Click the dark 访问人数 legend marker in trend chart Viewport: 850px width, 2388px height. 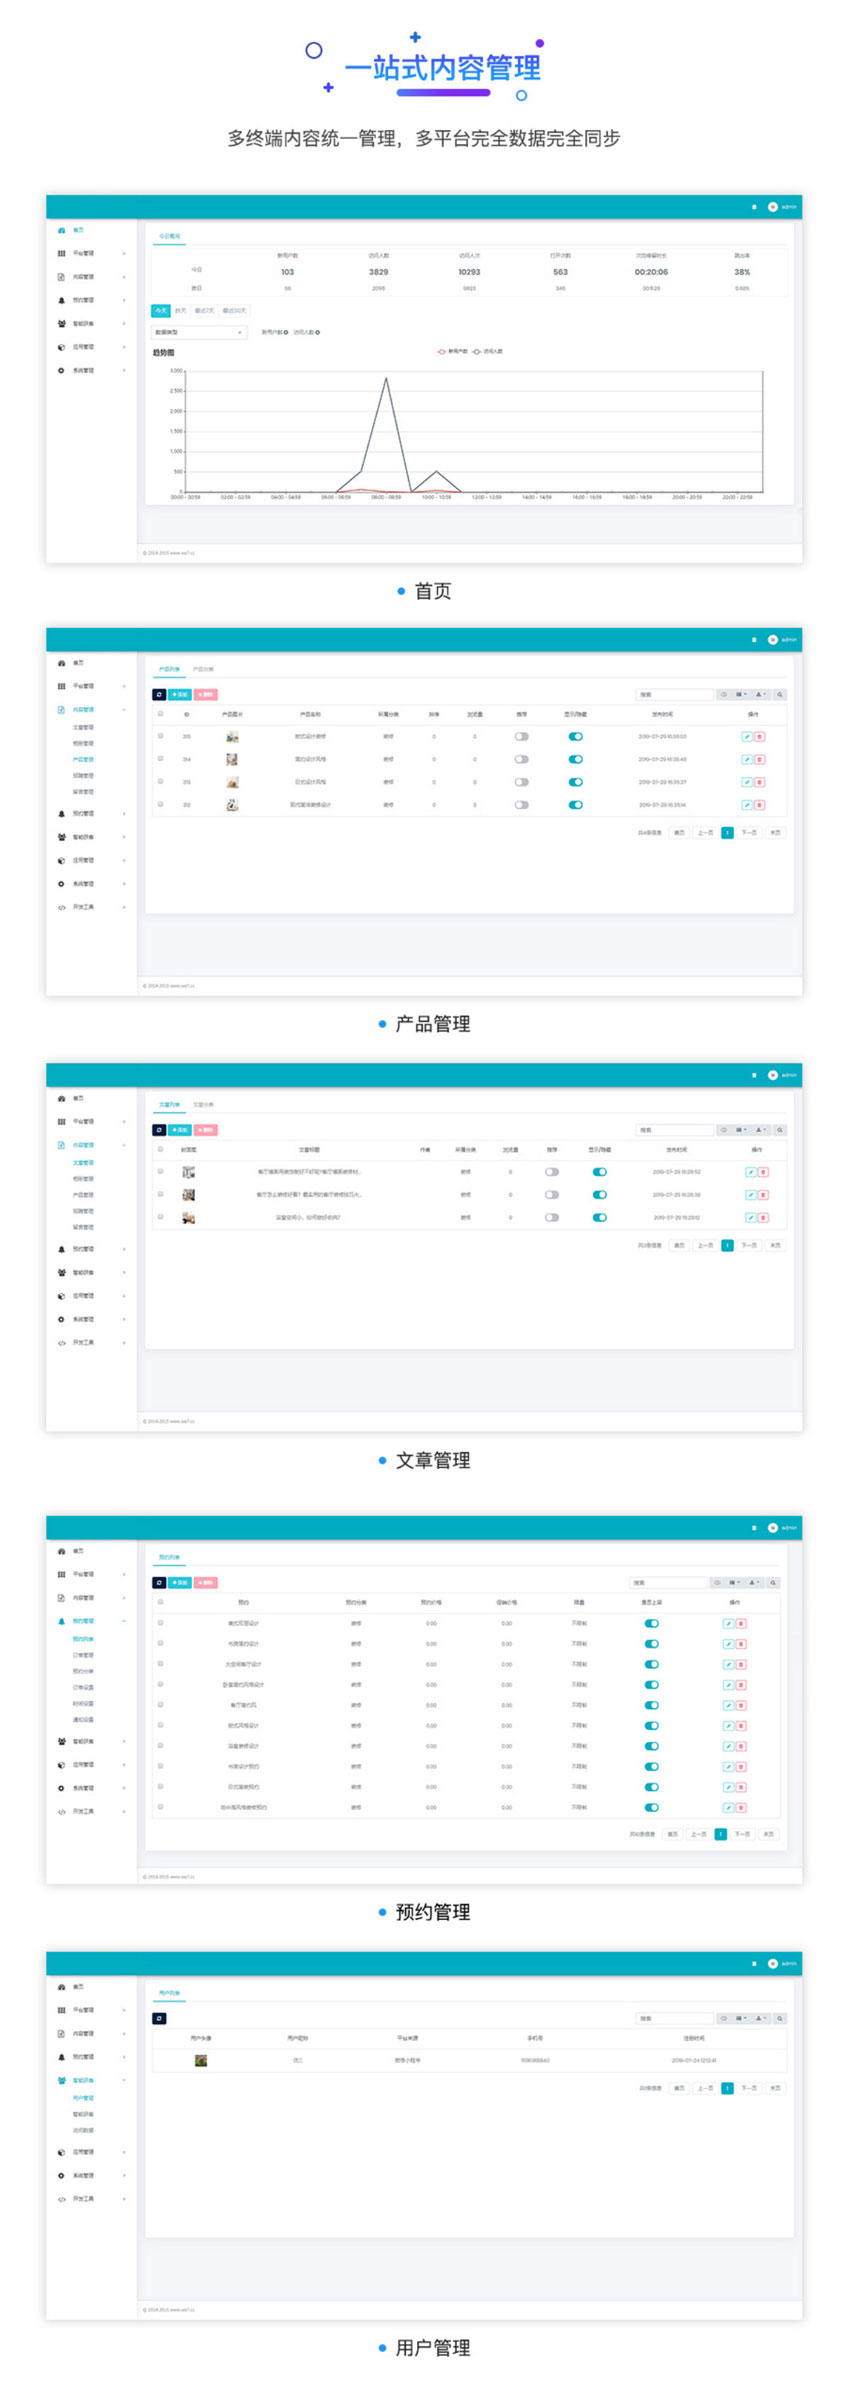point(477,351)
